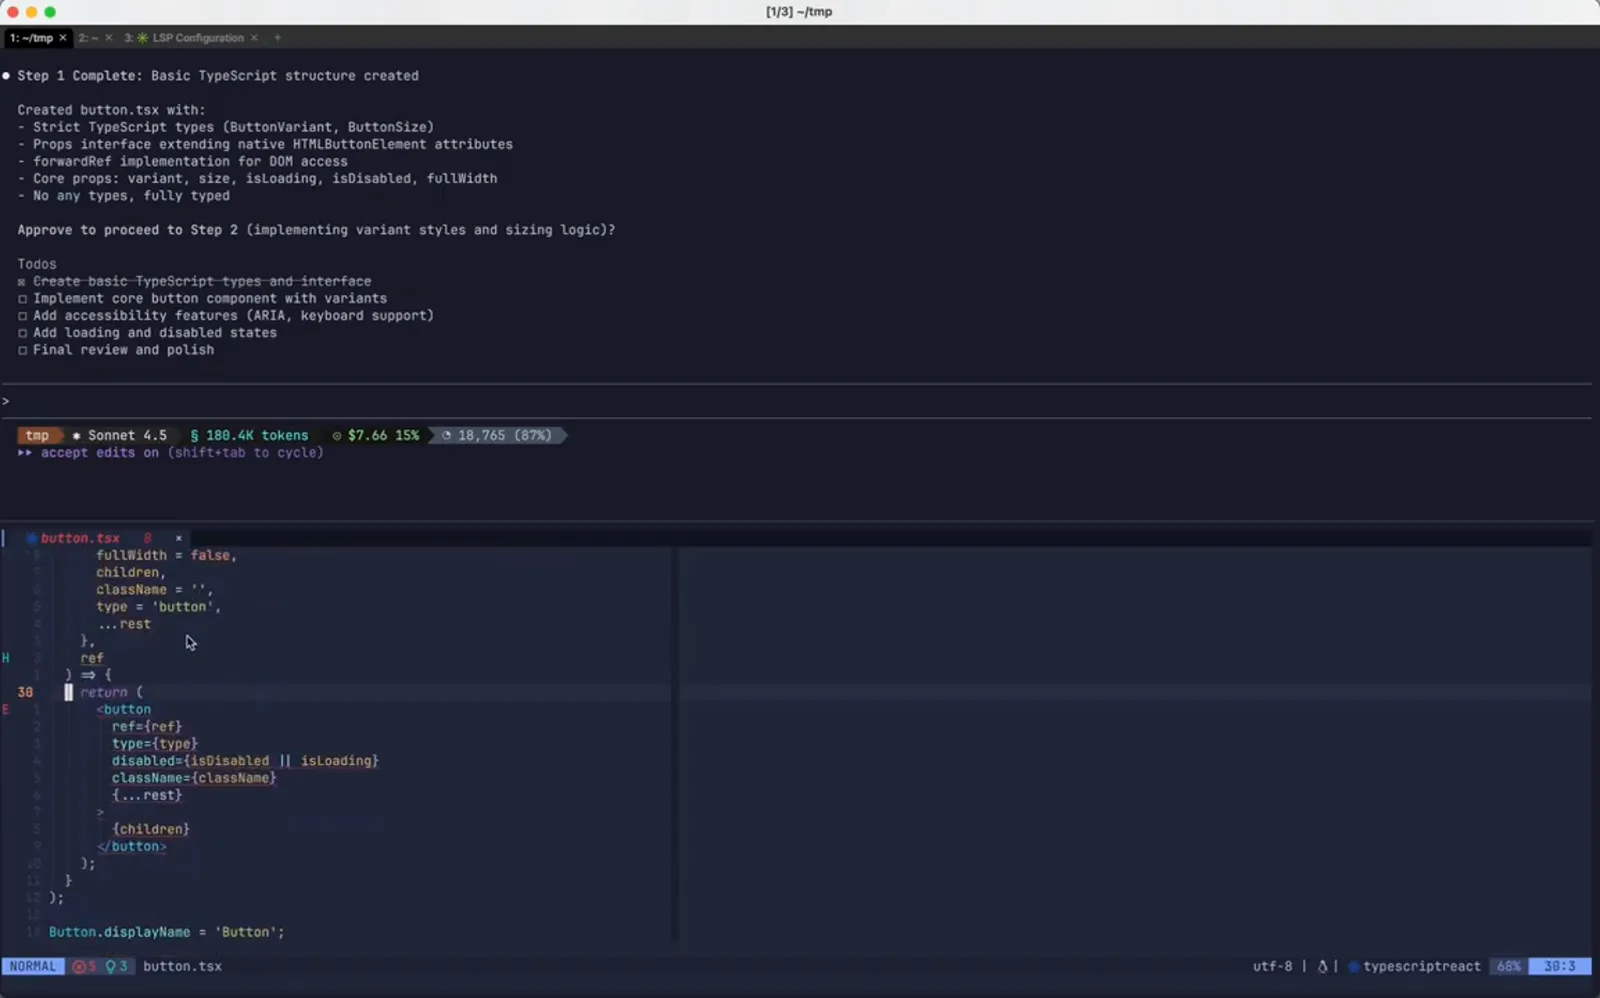This screenshot has height=998, width=1600.
Task: Click the completed 'Create basic TypeScript types' todo checkbox
Action: [x=22, y=282]
